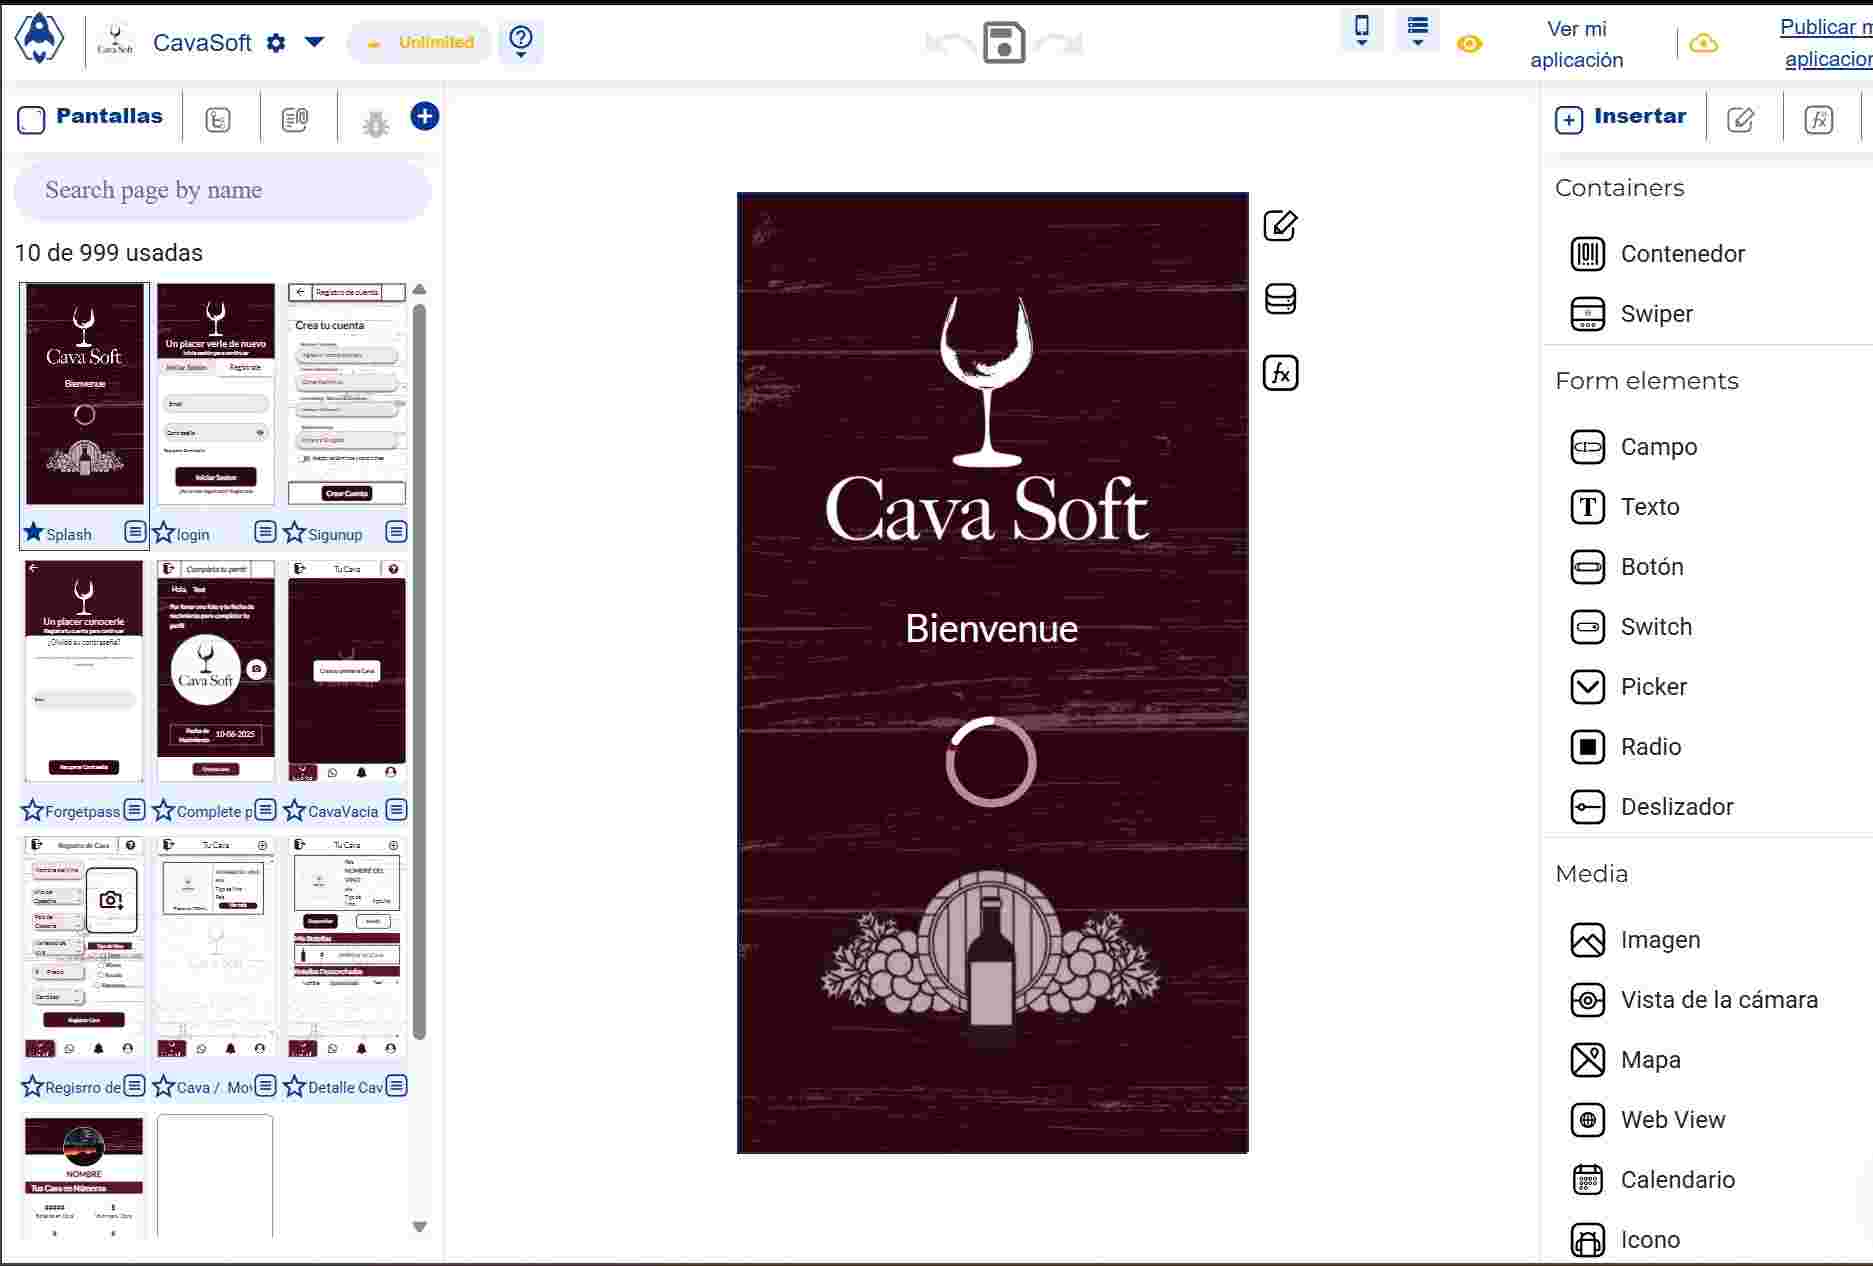Viewport: 1873px width, 1266px height.
Task: Open the phone device preview dropdown
Action: tap(1361, 30)
